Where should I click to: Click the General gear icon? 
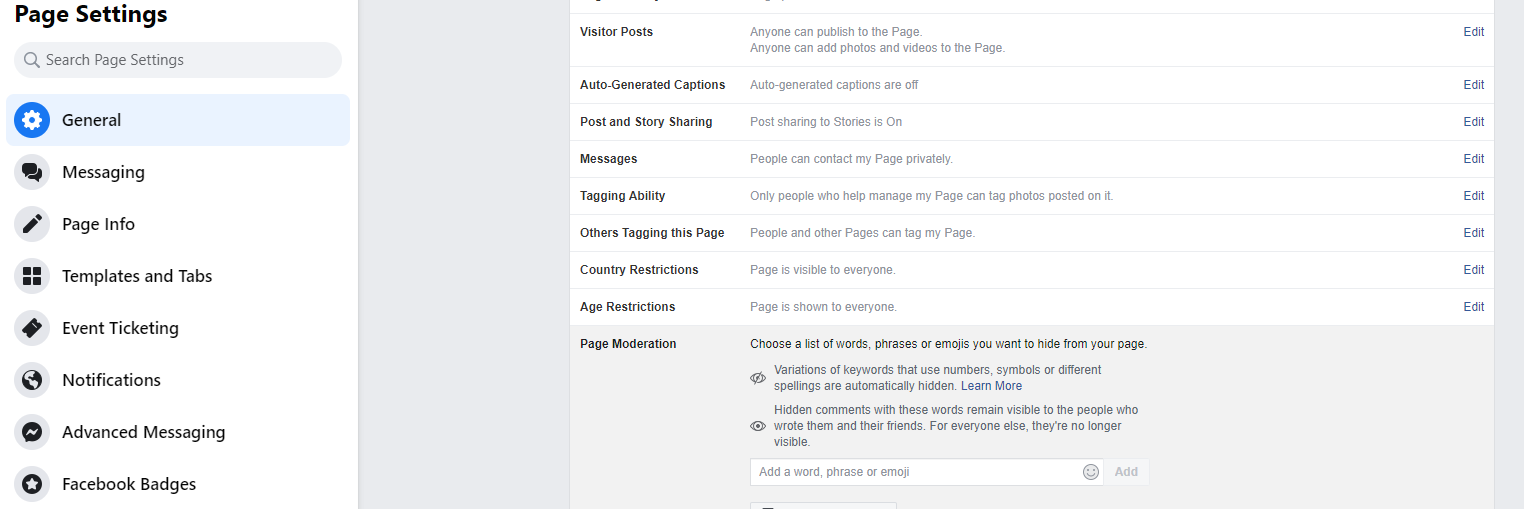tap(32, 120)
